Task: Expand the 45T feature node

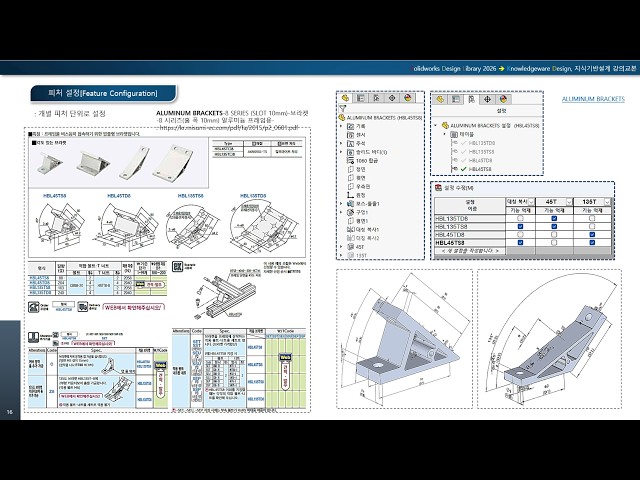Action: pos(342,247)
